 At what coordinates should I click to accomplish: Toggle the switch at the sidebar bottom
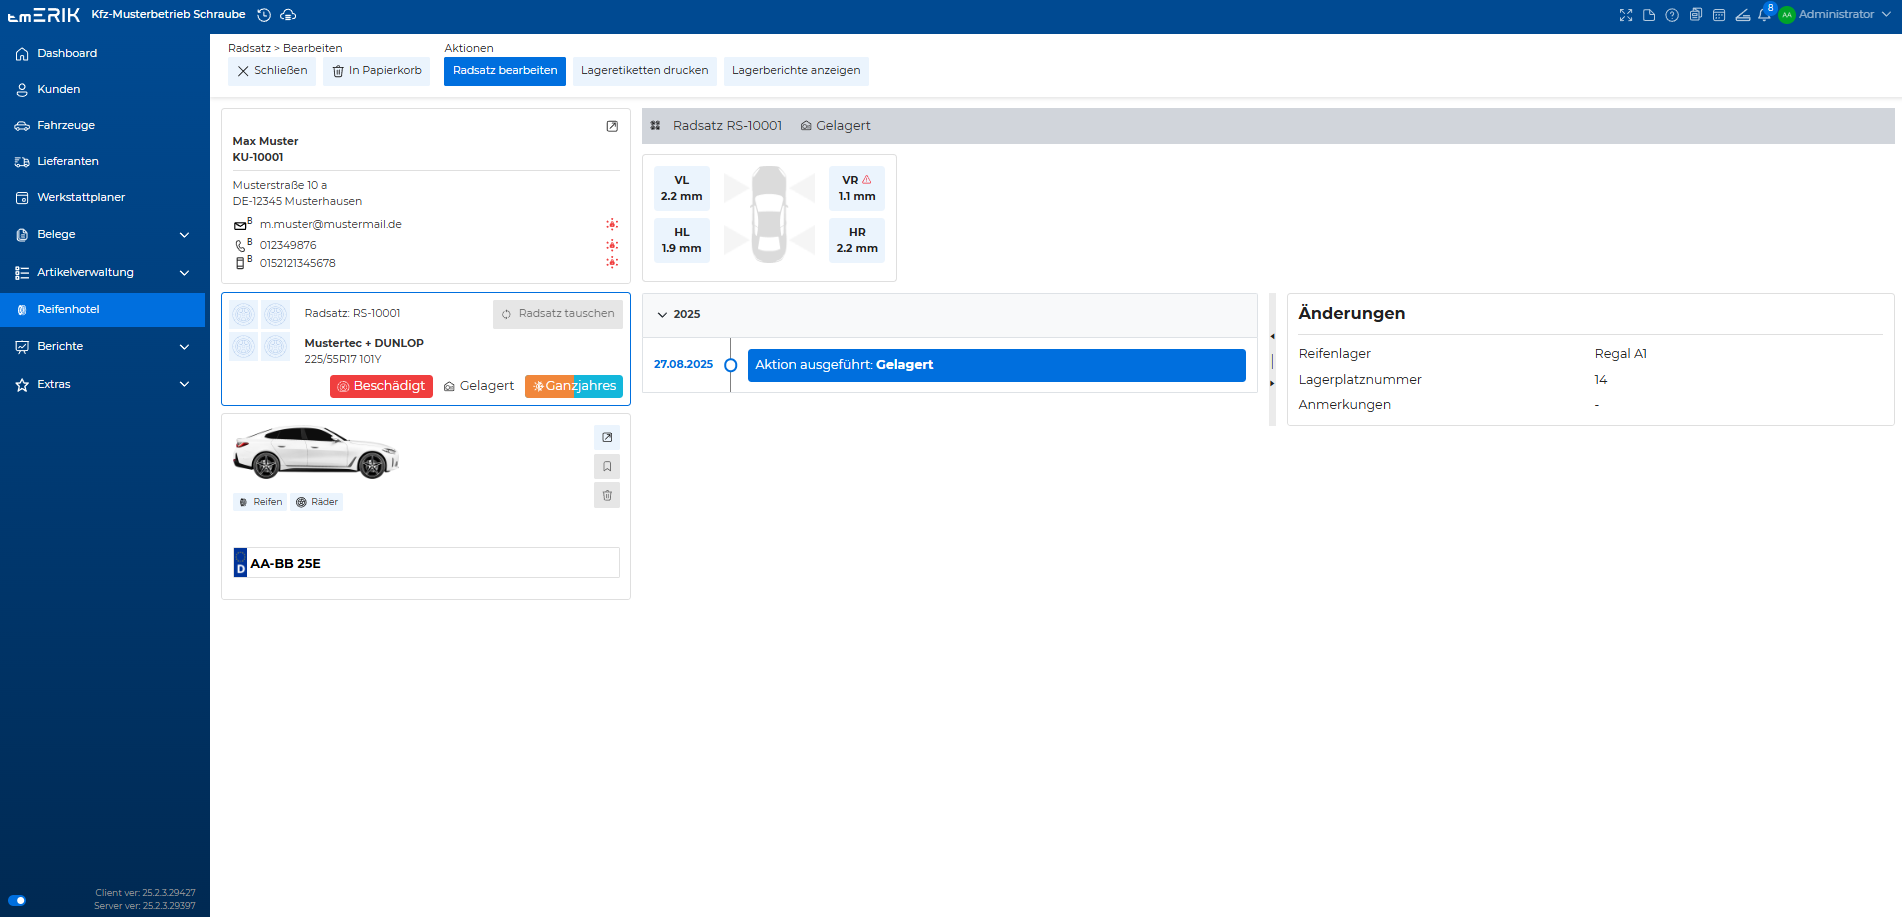[17, 900]
